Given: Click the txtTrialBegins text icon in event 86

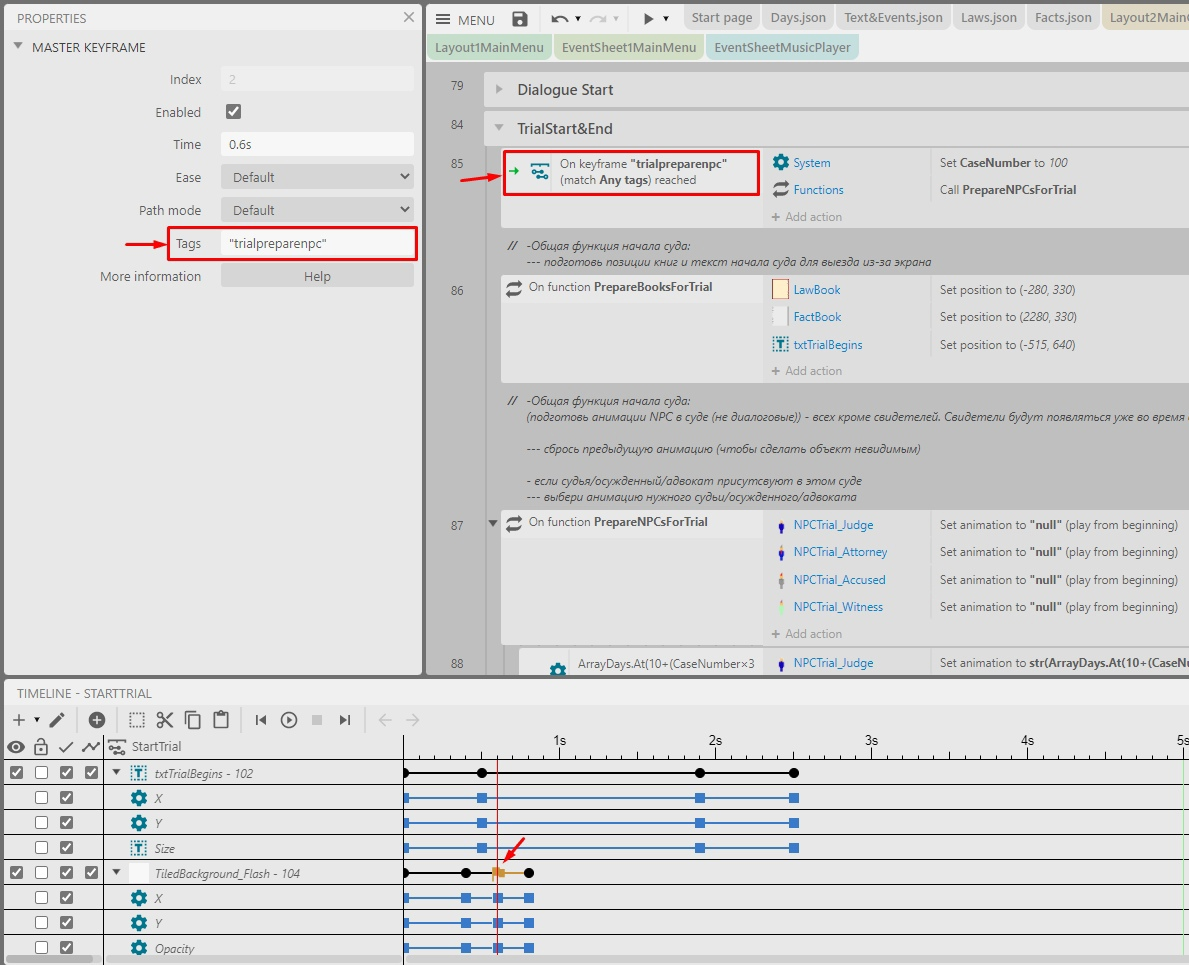Looking at the screenshot, I should click(x=780, y=344).
